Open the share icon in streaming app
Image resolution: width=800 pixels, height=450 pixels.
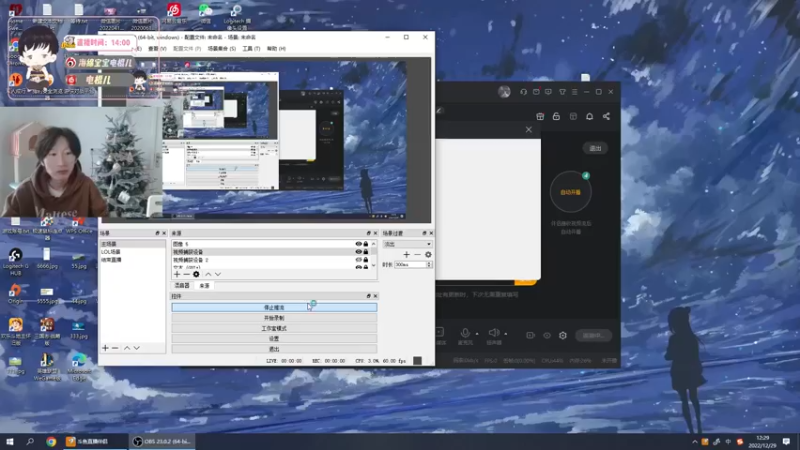point(606,116)
